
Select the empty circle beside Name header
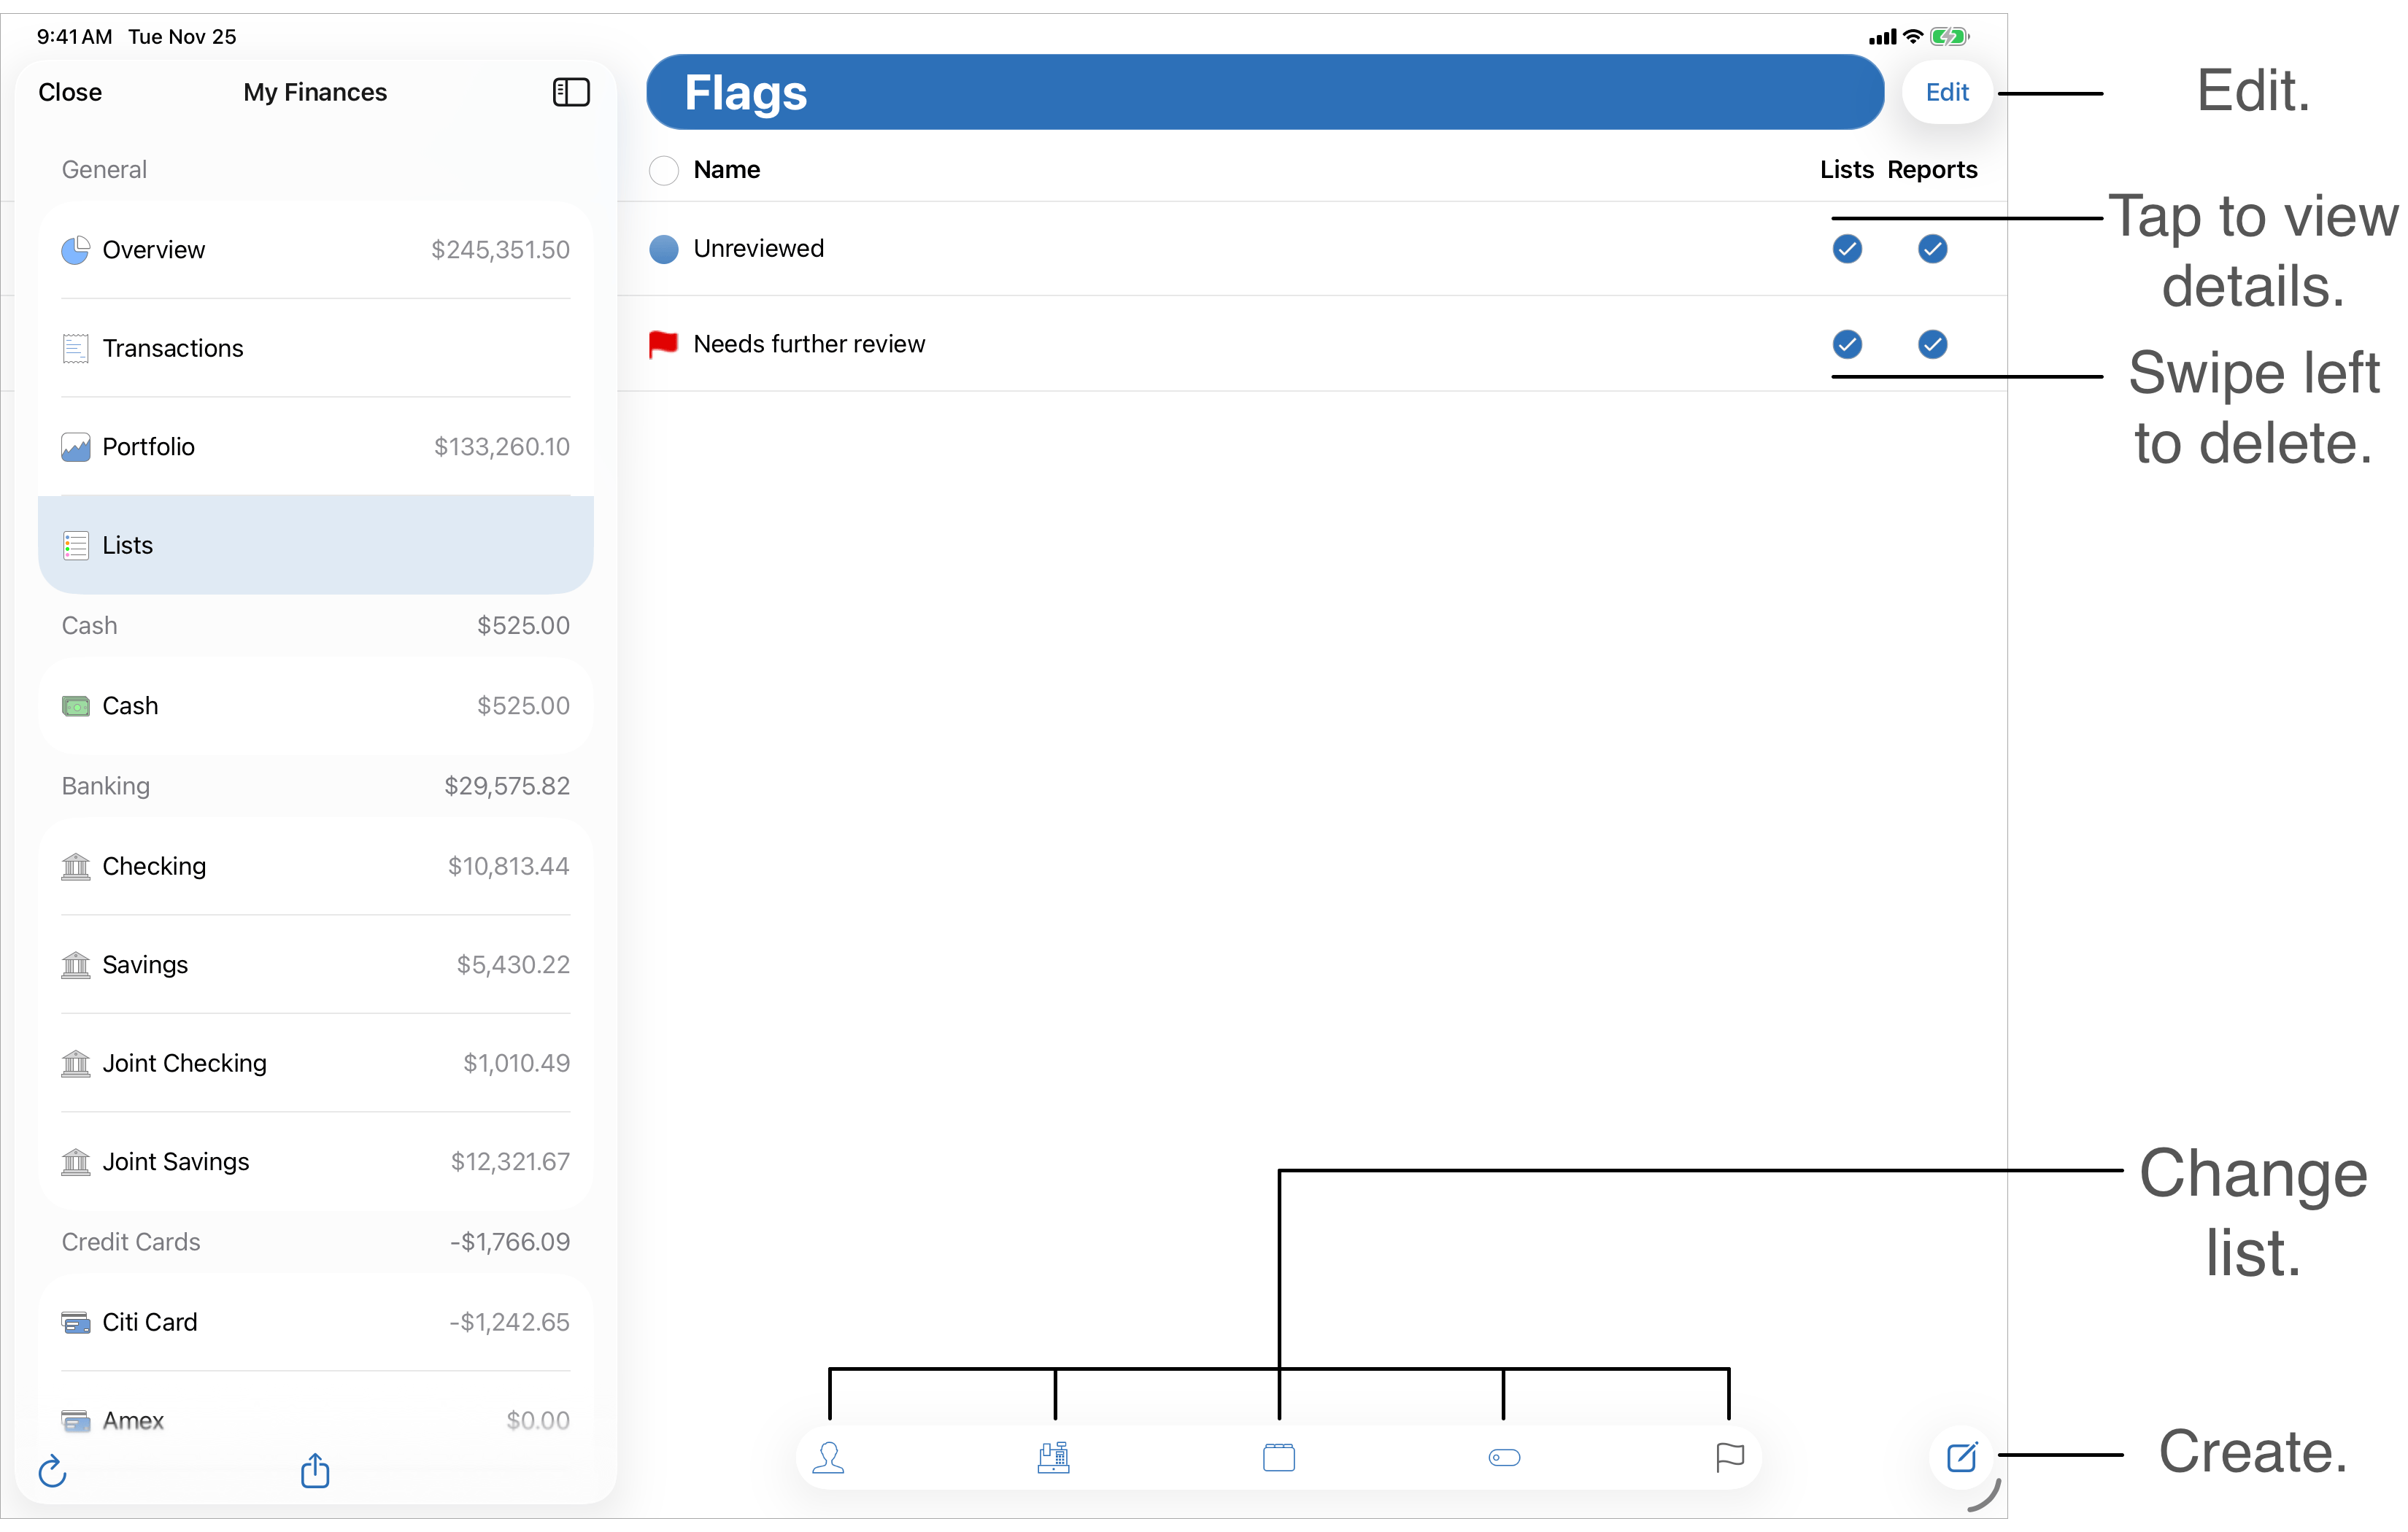[663, 170]
